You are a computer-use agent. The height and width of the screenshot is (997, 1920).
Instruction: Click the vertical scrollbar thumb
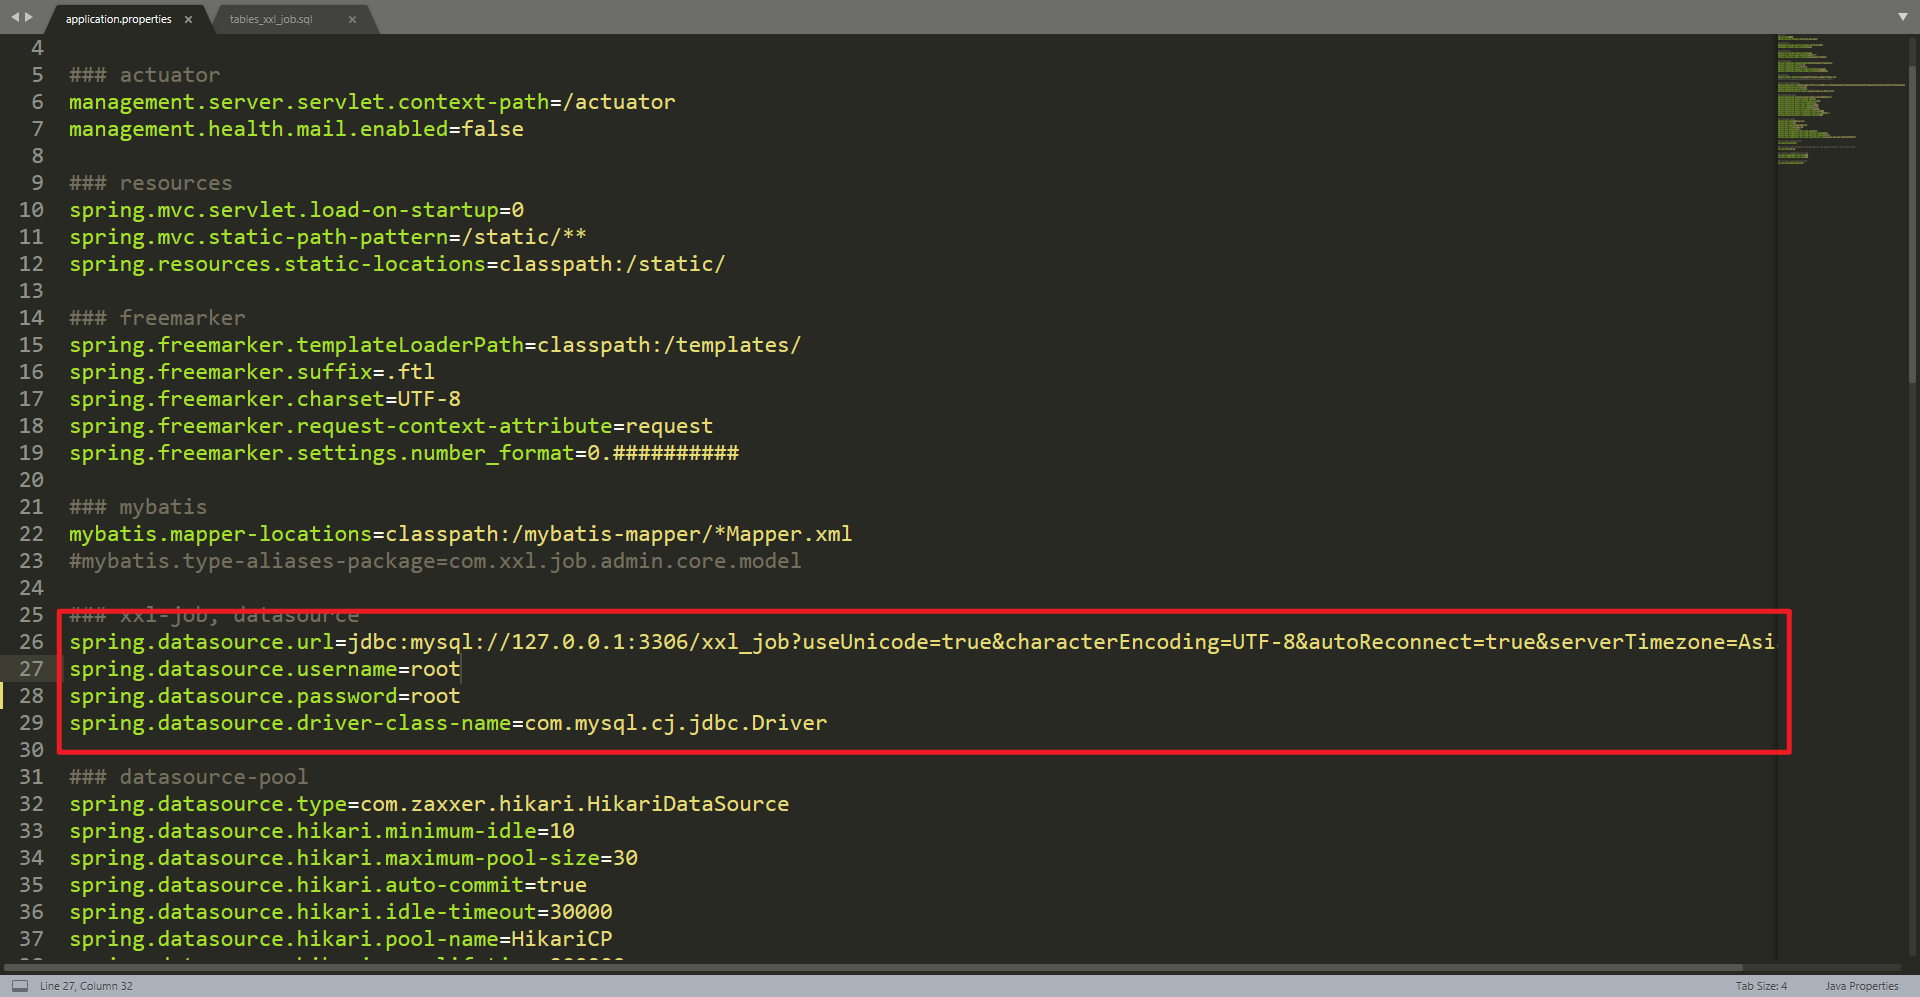pos(1912,225)
